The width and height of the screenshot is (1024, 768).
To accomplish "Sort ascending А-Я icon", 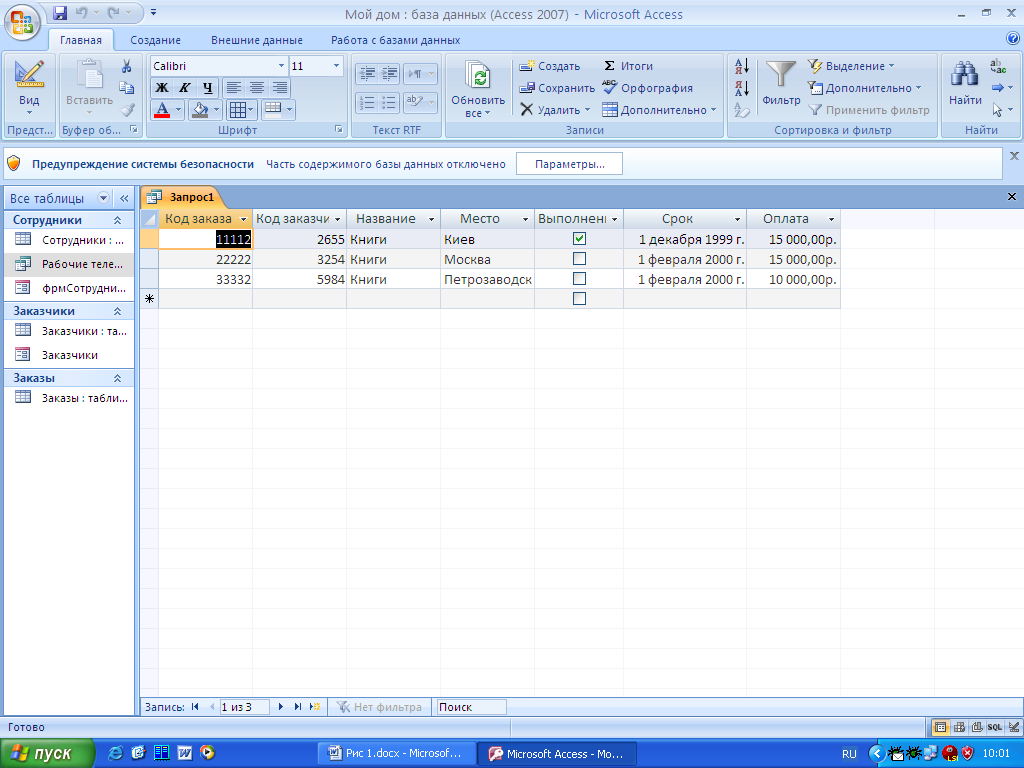I will [741, 66].
